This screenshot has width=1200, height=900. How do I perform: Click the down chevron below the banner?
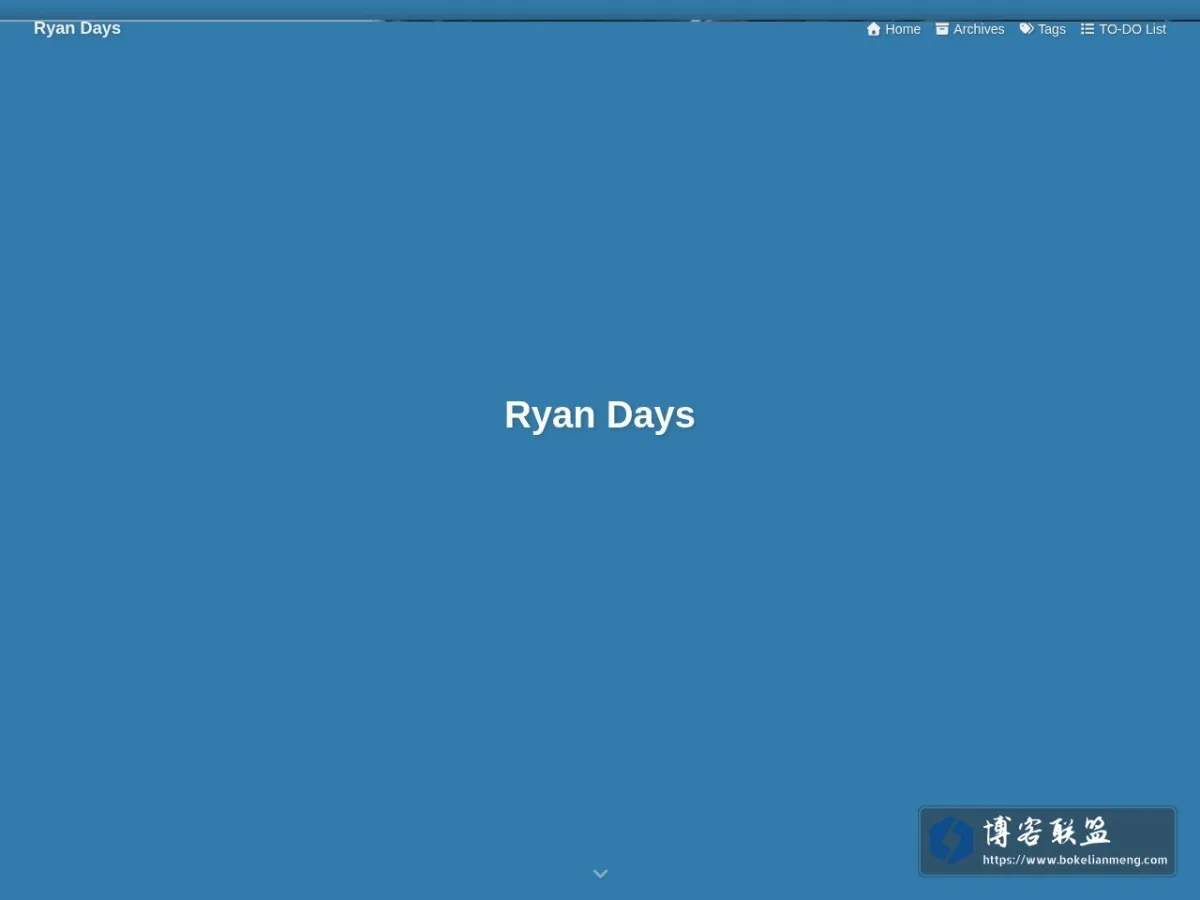click(600, 873)
